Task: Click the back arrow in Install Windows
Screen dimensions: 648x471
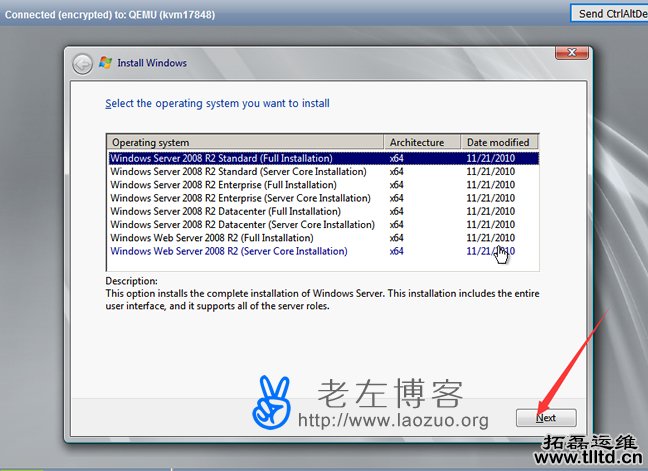Action: coord(83,64)
